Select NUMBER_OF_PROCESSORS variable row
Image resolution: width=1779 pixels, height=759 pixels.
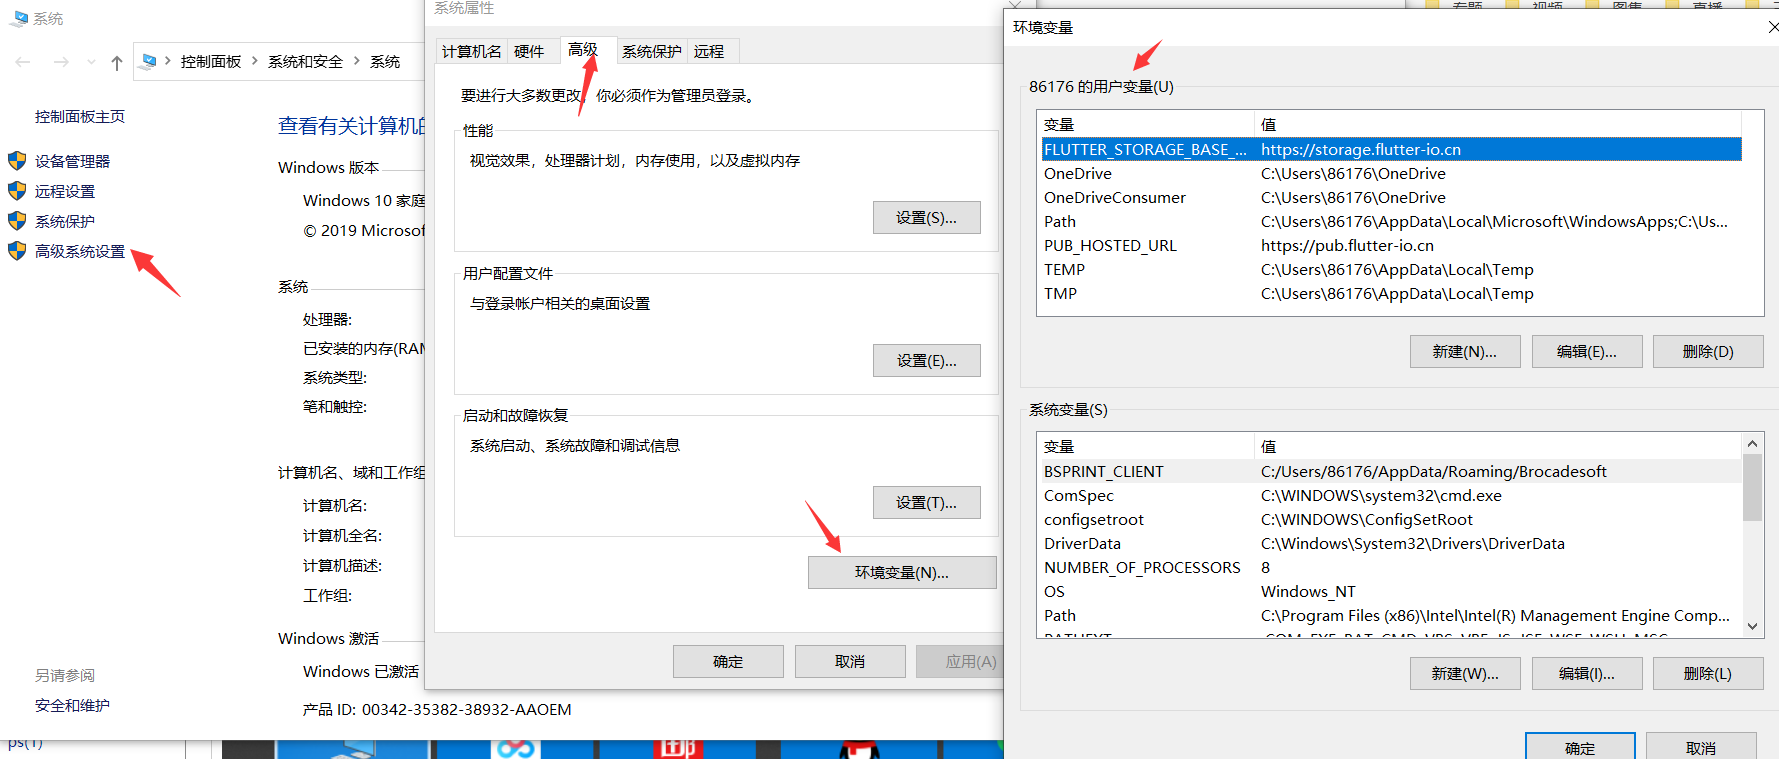coord(1391,567)
